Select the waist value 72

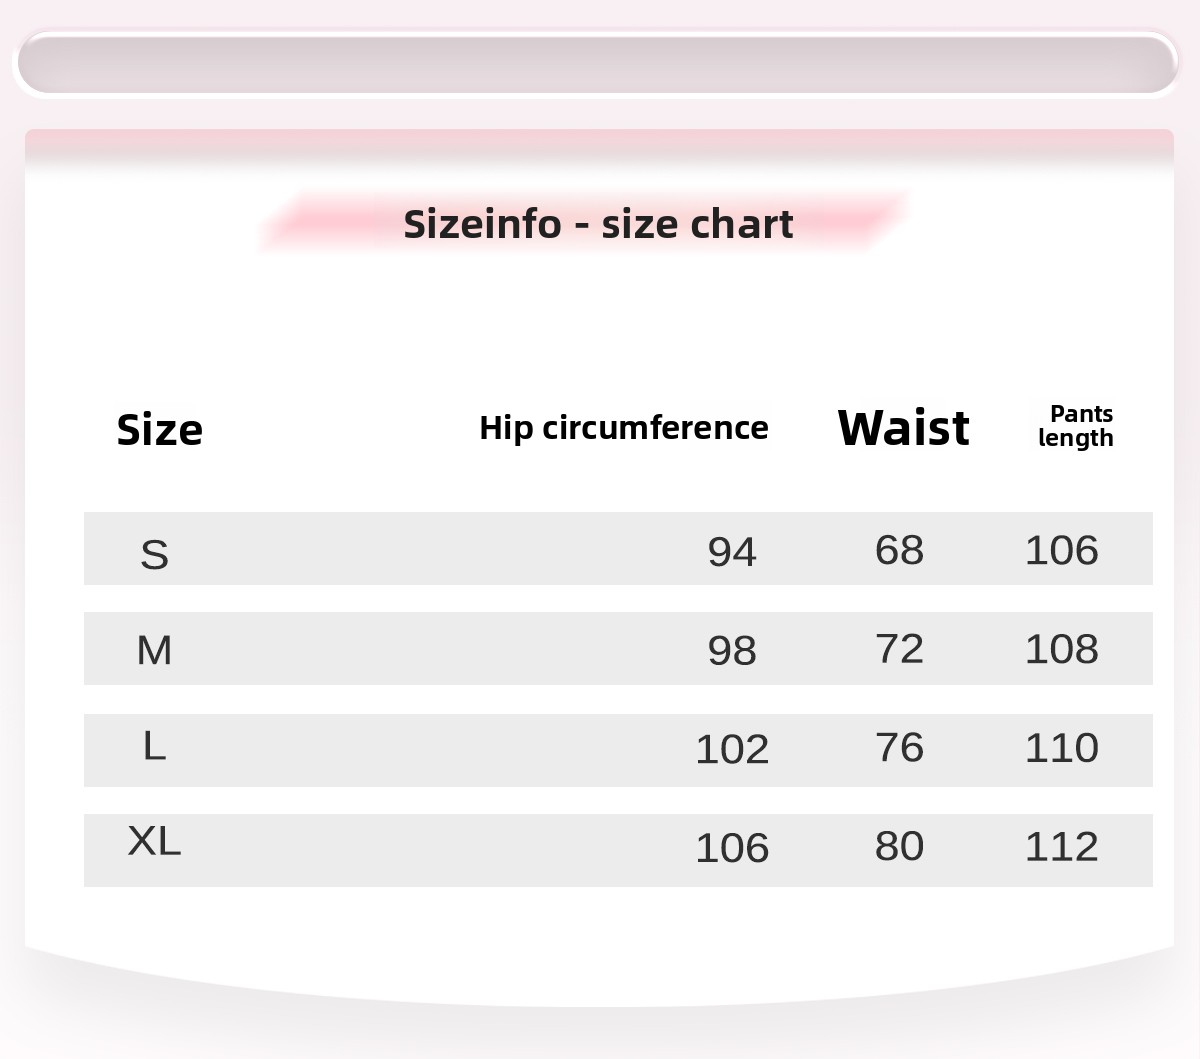899,648
